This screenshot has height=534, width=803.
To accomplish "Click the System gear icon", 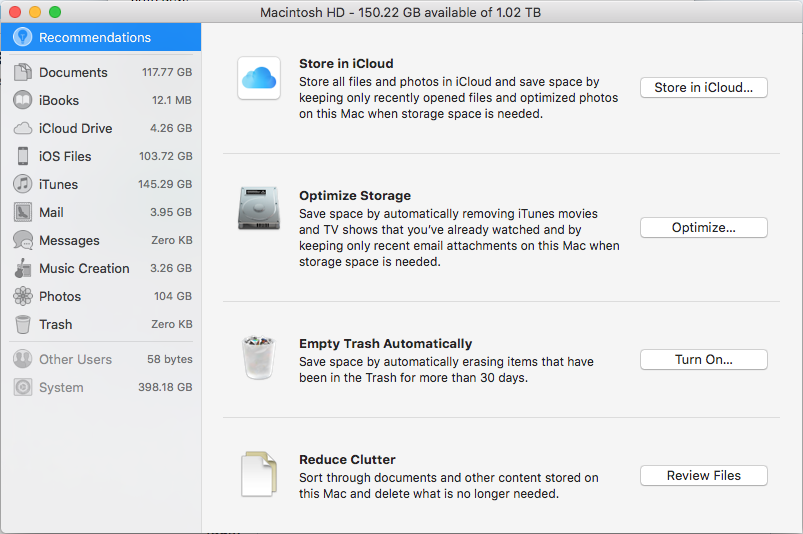I will click(x=23, y=387).
